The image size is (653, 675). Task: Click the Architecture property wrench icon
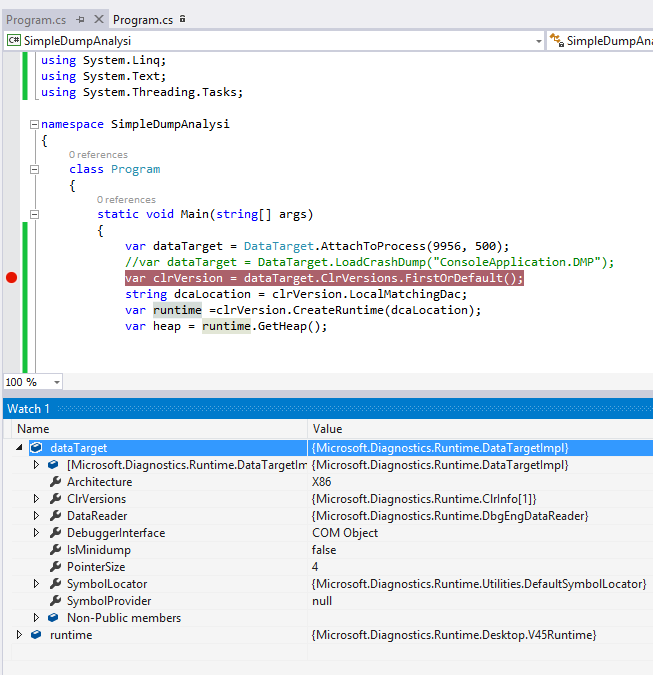[x=55, y=481]
